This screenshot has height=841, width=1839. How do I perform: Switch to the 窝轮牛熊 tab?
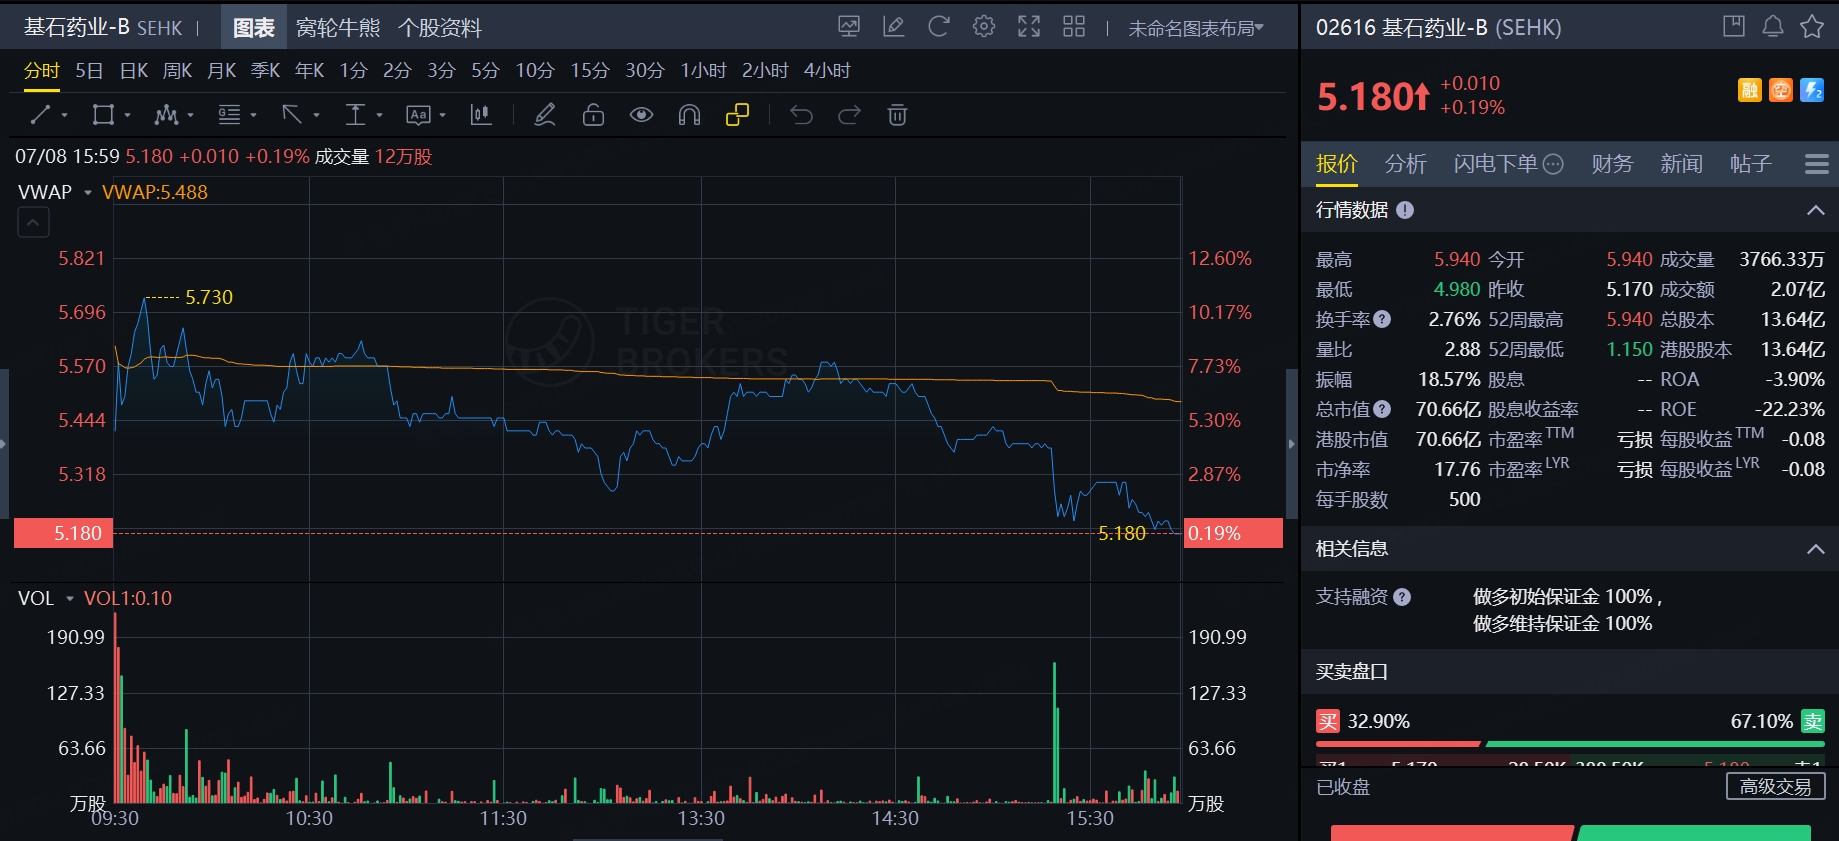[x=338, y=28]
